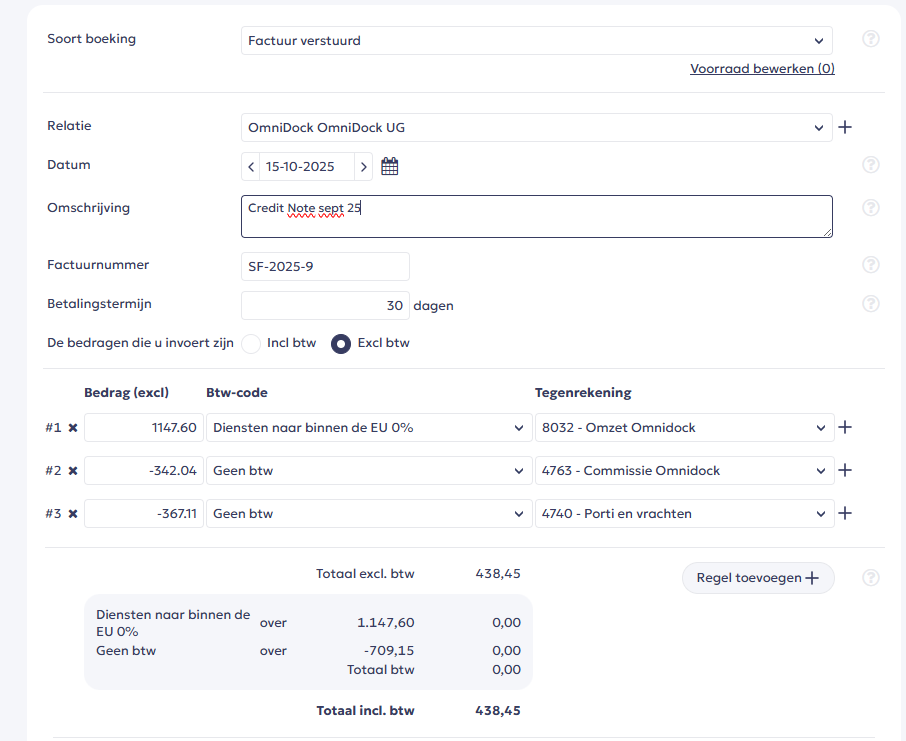Go to previous date with left arrow
Screen dimensions: 906x741
(x=251, y=167)
